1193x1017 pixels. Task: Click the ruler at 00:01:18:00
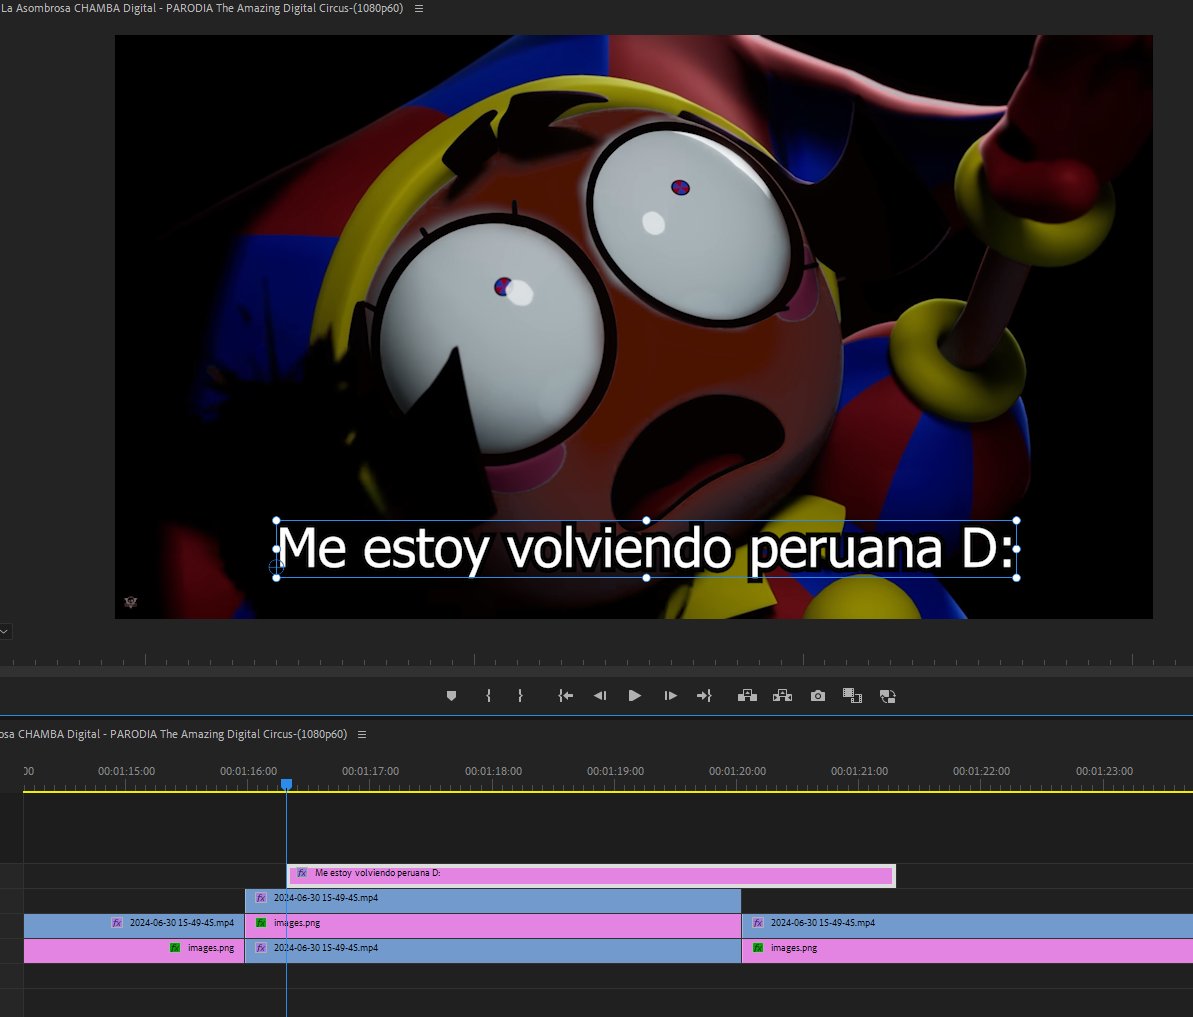pyautogui.click(x=493, y=771)
